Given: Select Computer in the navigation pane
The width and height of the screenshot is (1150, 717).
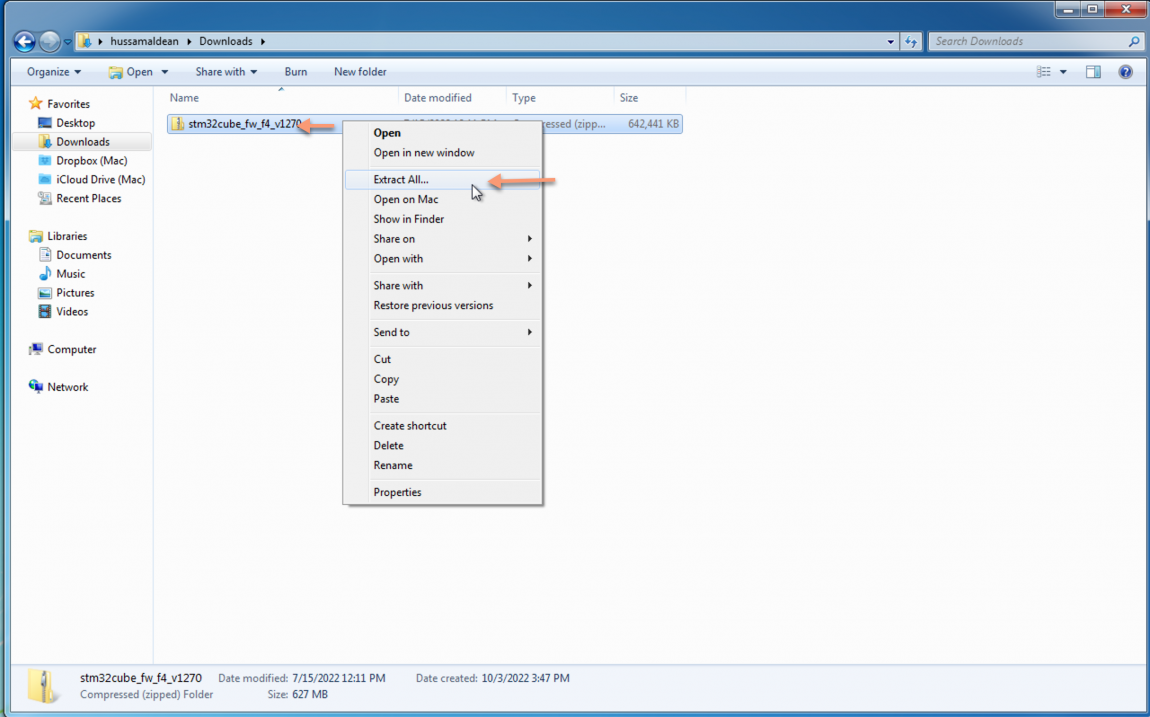Looking at the screenshot, I should coord(71,349).
